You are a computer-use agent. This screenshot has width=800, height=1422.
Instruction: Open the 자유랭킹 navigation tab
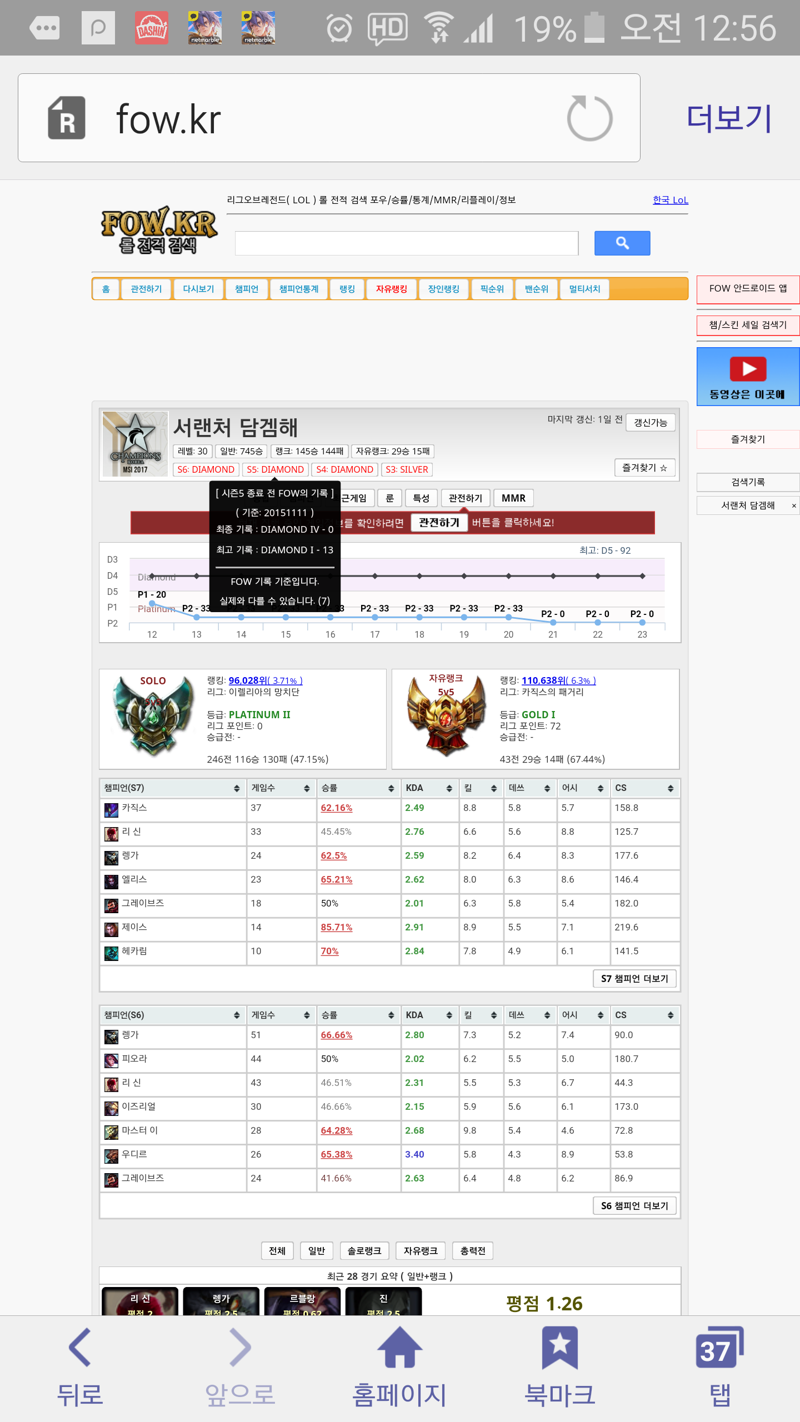[391, 289]
